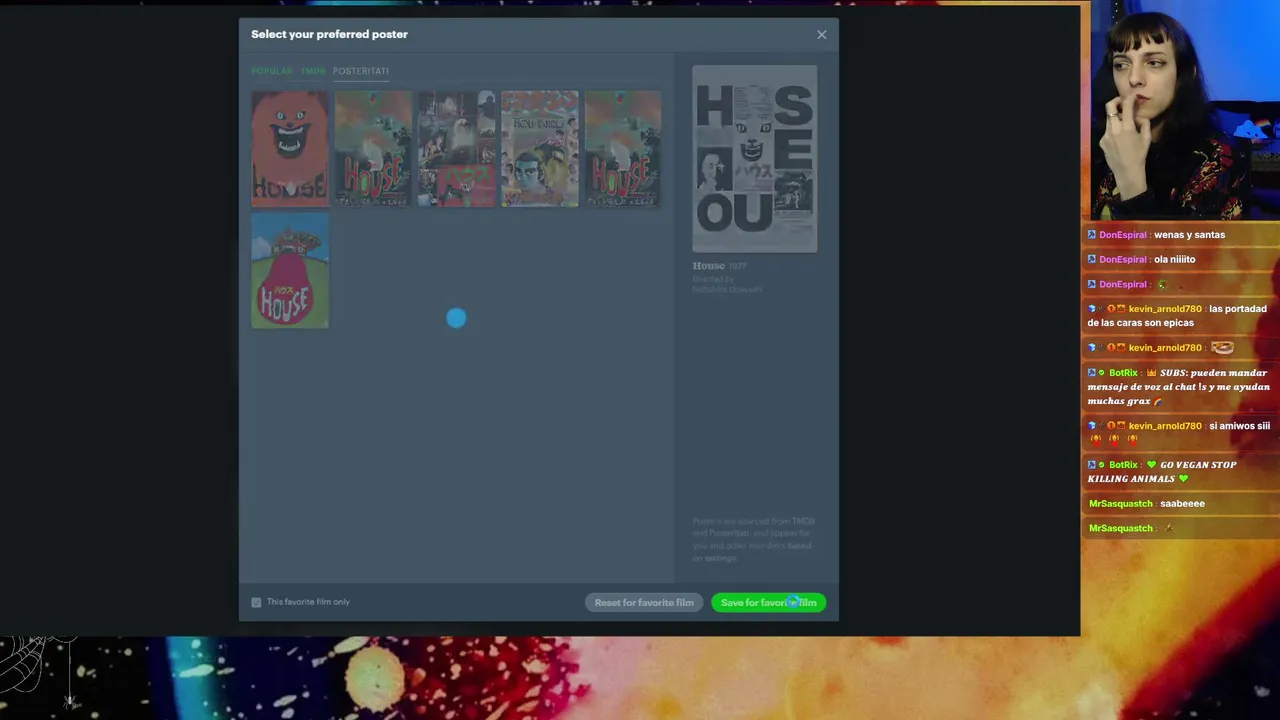Click BotRix's 'GO VEGAN STOP KILLING ANIMALS' message
Image resolution: width=1280 pixels, height=720 pixels.
[x=1162, y=472]
